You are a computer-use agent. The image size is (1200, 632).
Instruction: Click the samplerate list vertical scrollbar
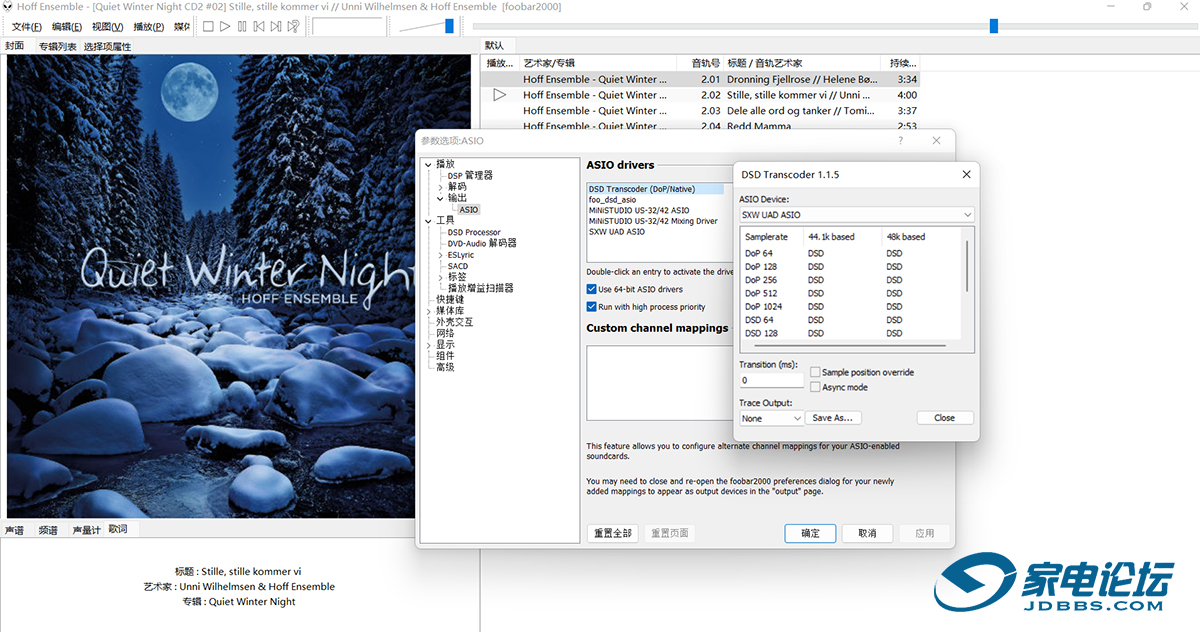966,265
